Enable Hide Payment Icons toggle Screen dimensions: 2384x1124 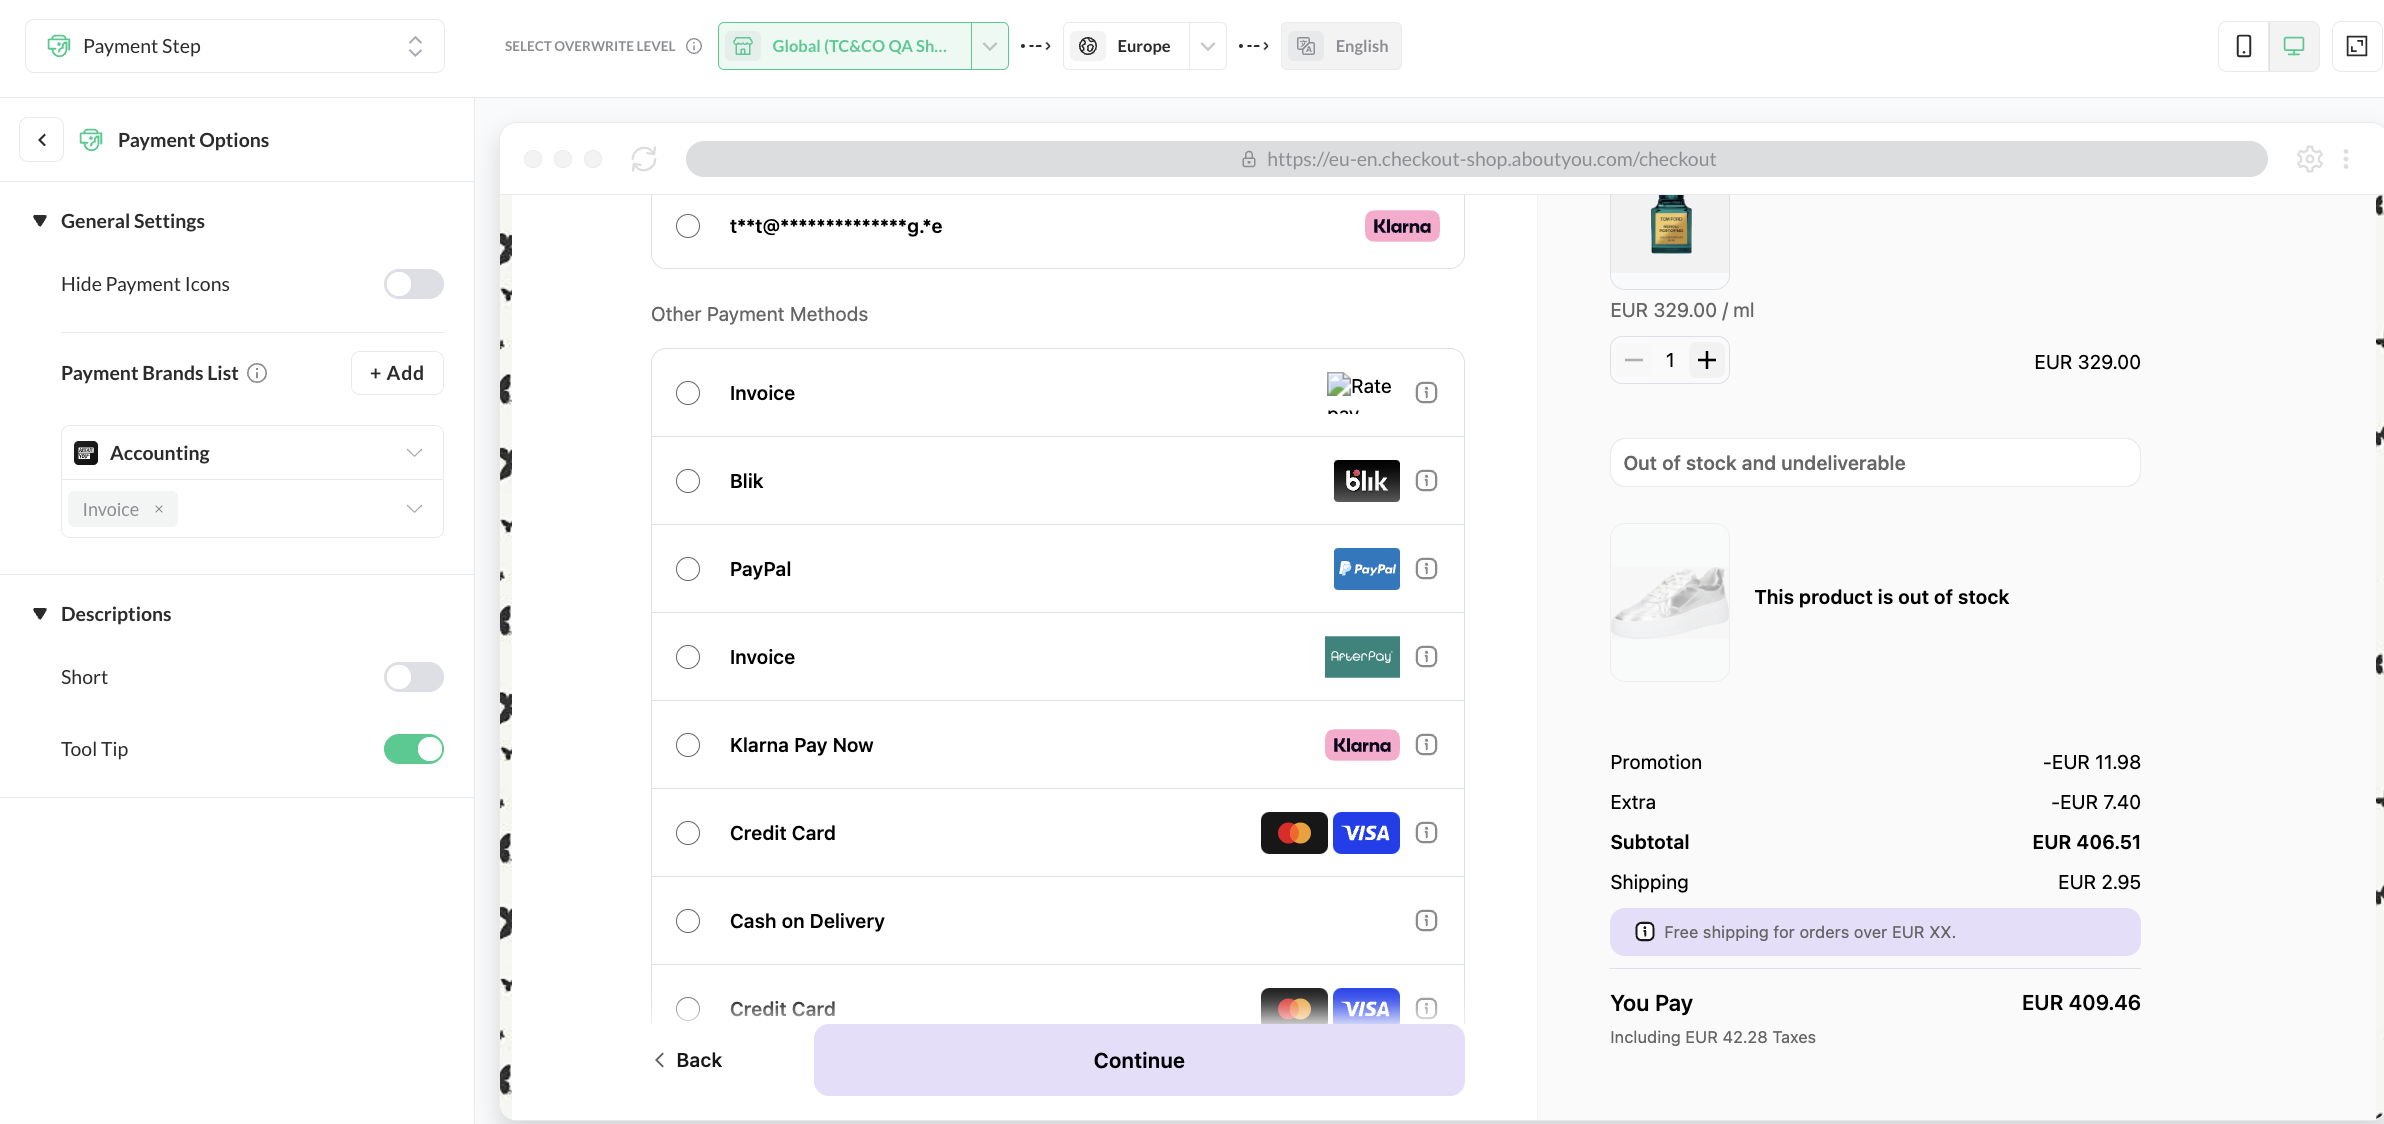pos(413,284)
